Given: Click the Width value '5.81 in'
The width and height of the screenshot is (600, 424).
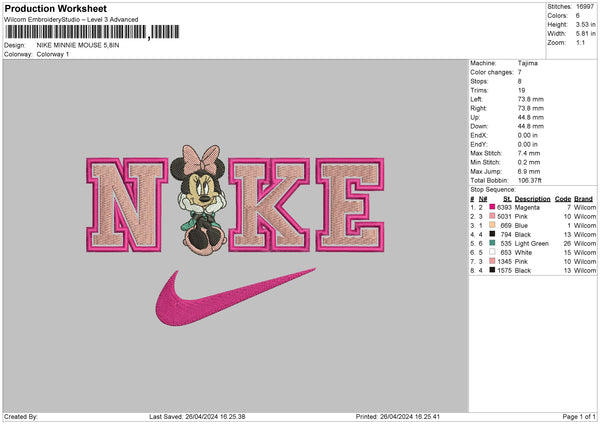Looking at the screenshot, I should 585,34.
